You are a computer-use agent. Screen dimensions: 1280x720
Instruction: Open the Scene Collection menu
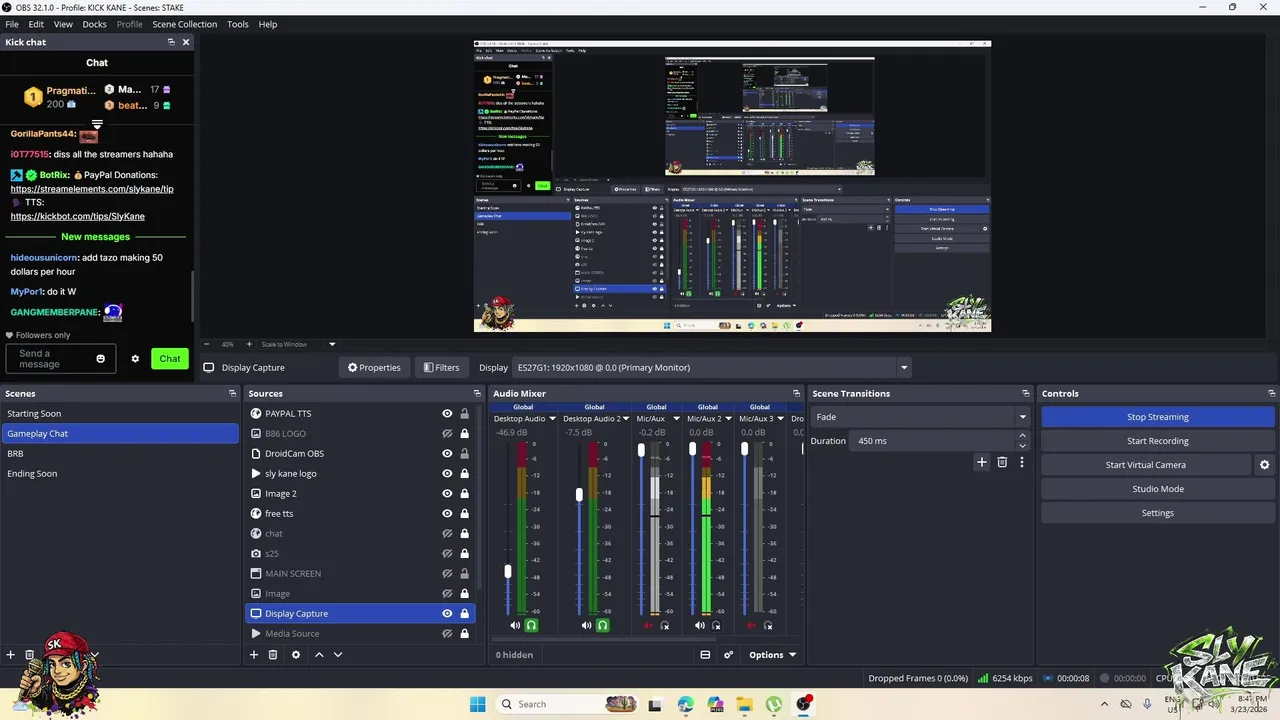tap(184, 24)
